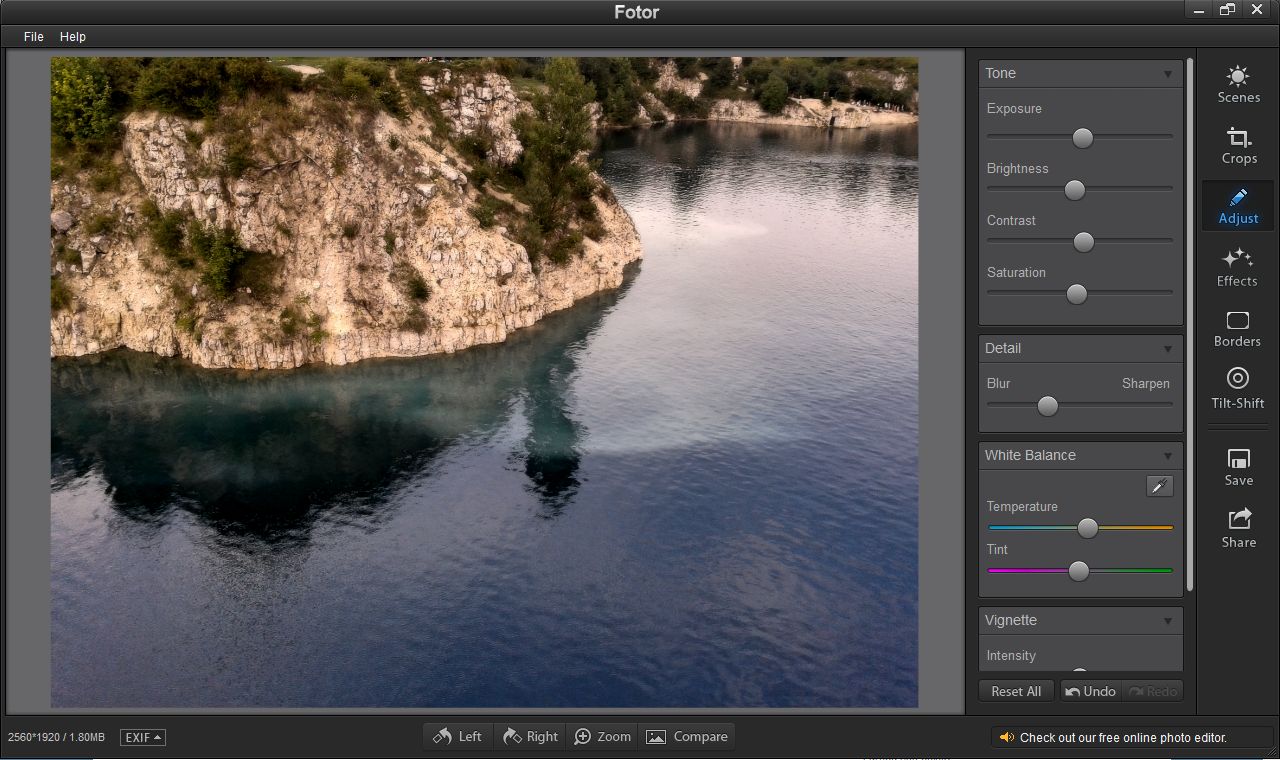The width and height of the screenshot is (1280, 760).
Task: Minimize the Fotor window
Action: tap(1200, 10)
